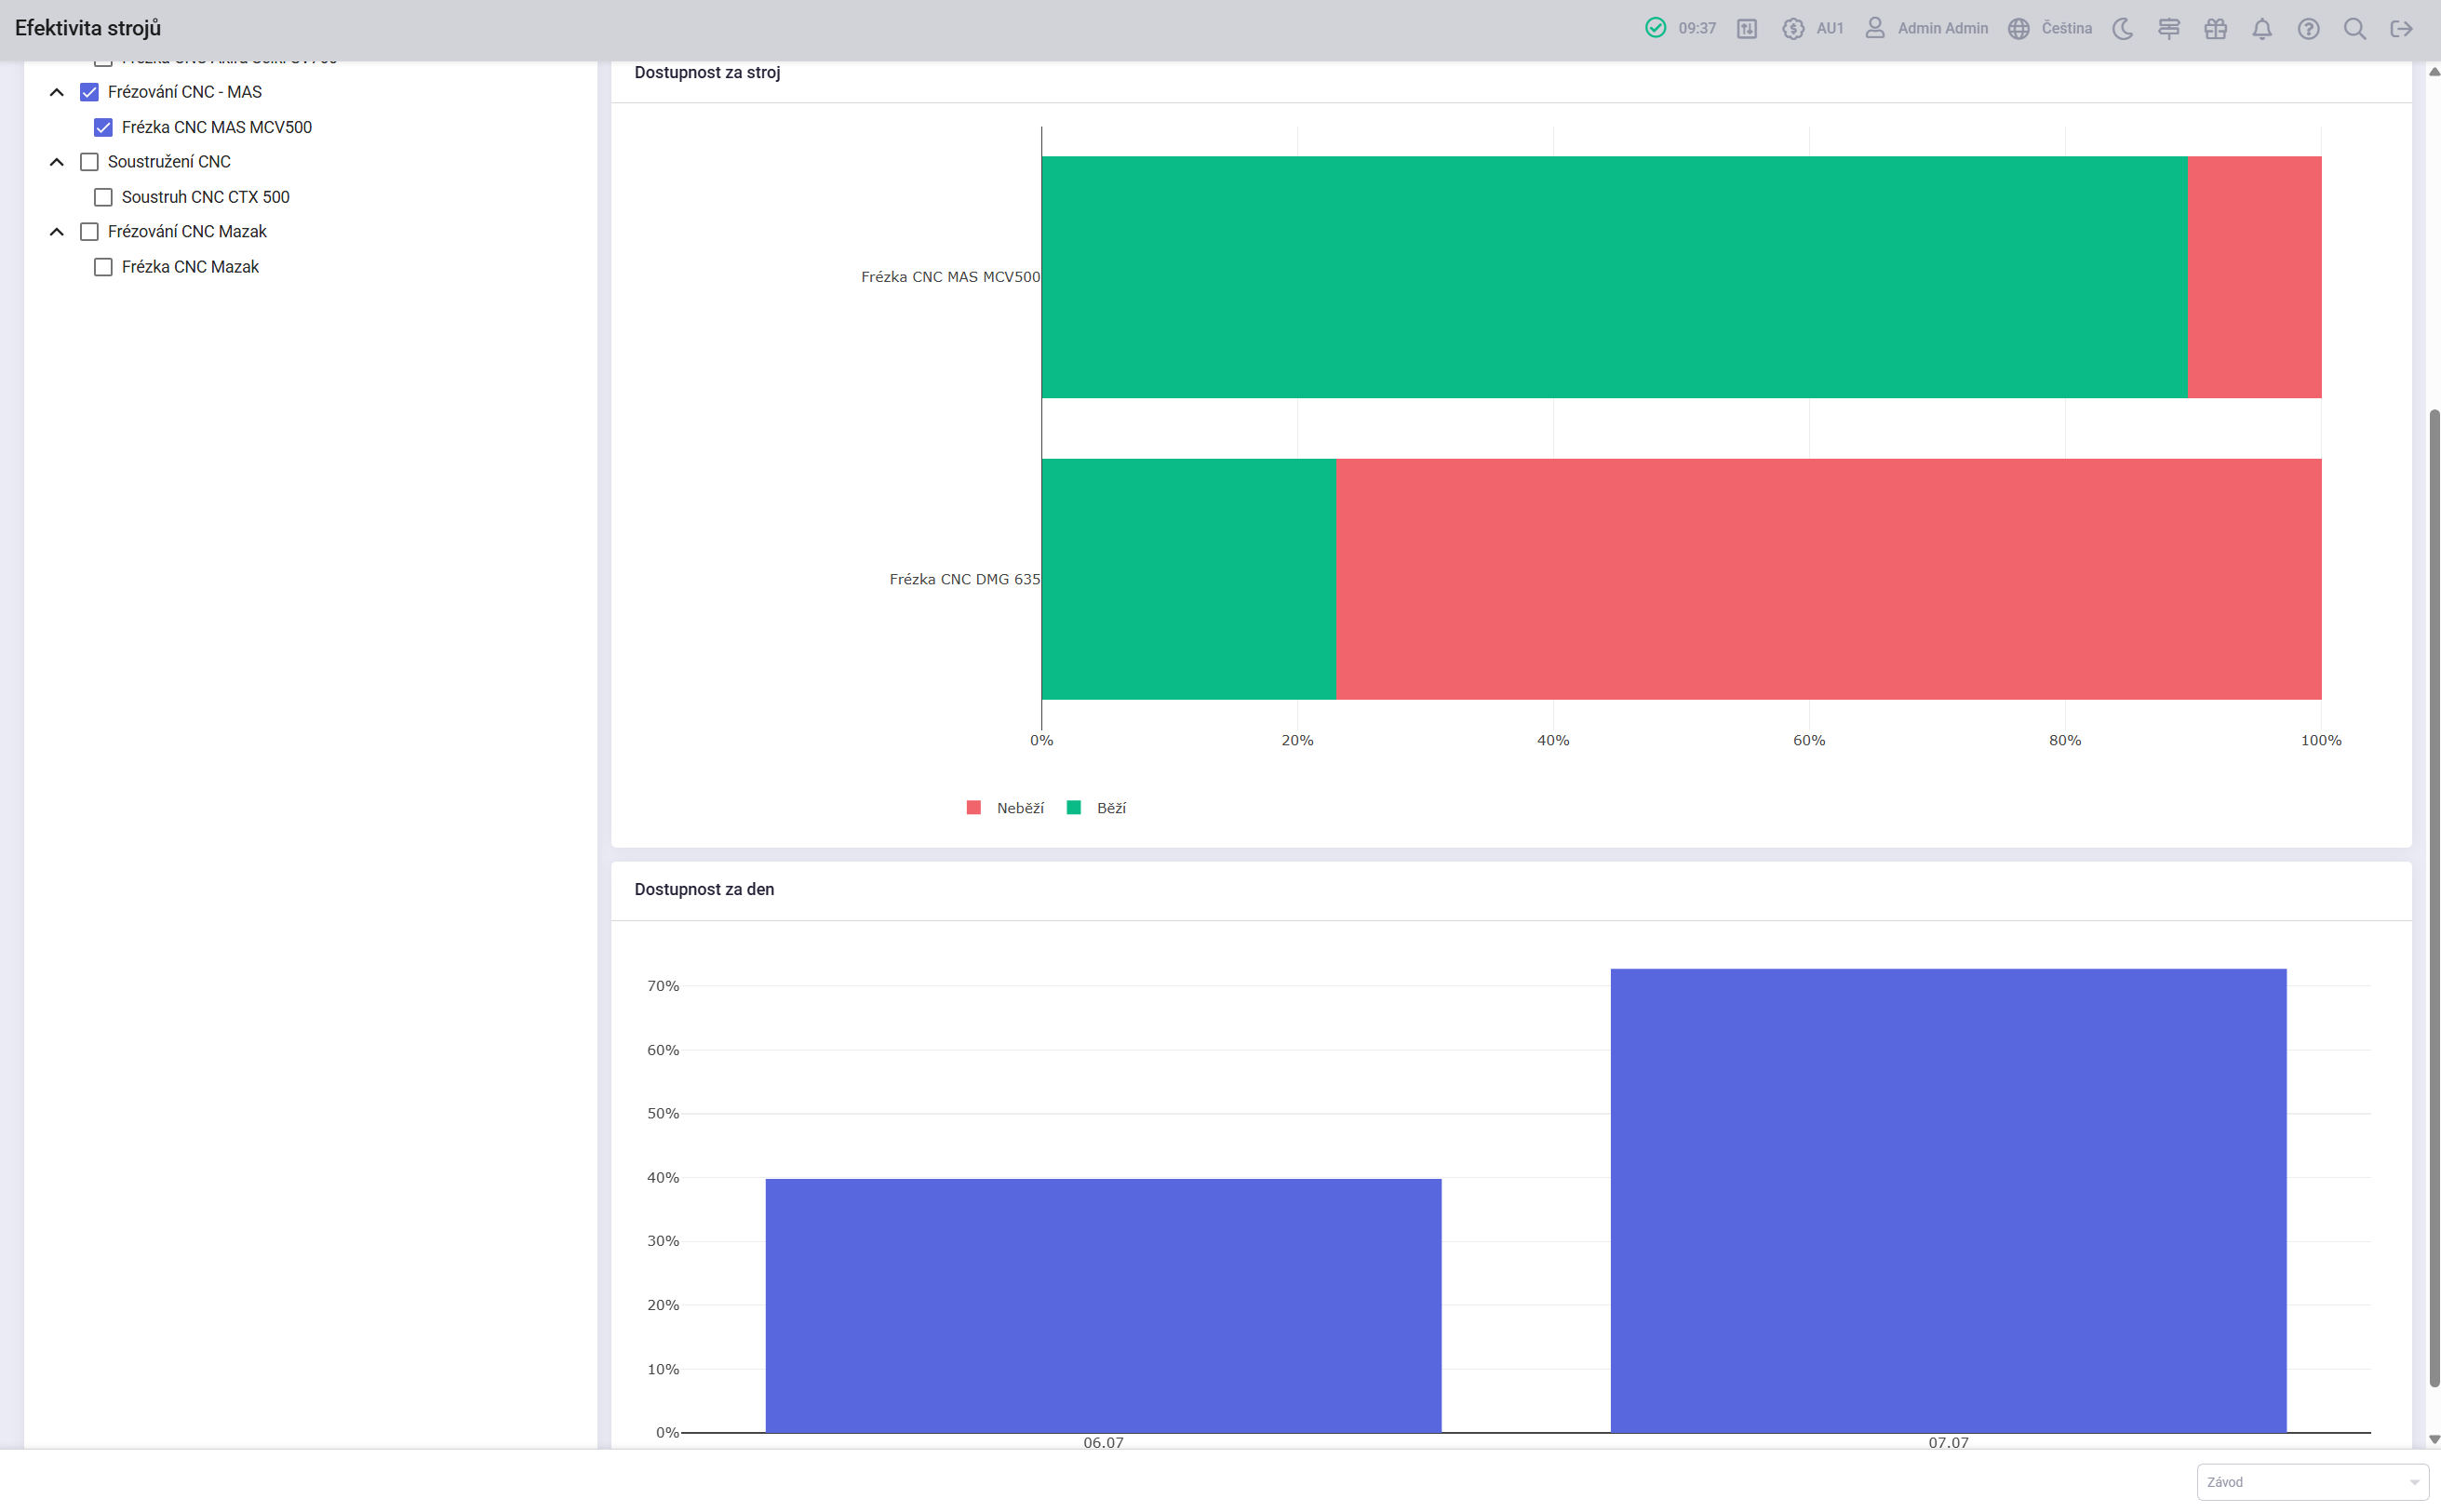Click the Dostupnost za den panel title
The image size is (2441, 1512).
point(704,889)
